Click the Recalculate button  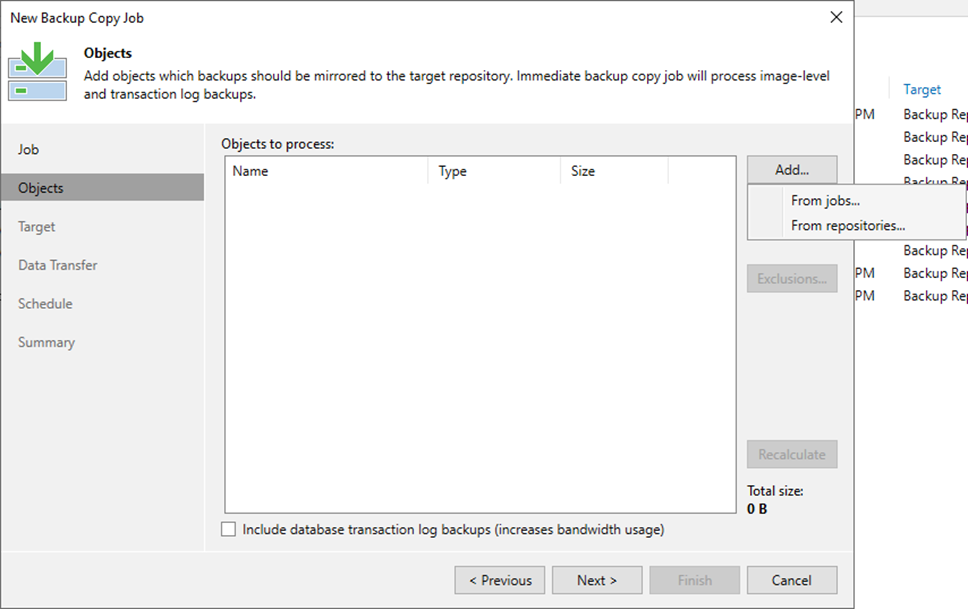click(791, 453)
